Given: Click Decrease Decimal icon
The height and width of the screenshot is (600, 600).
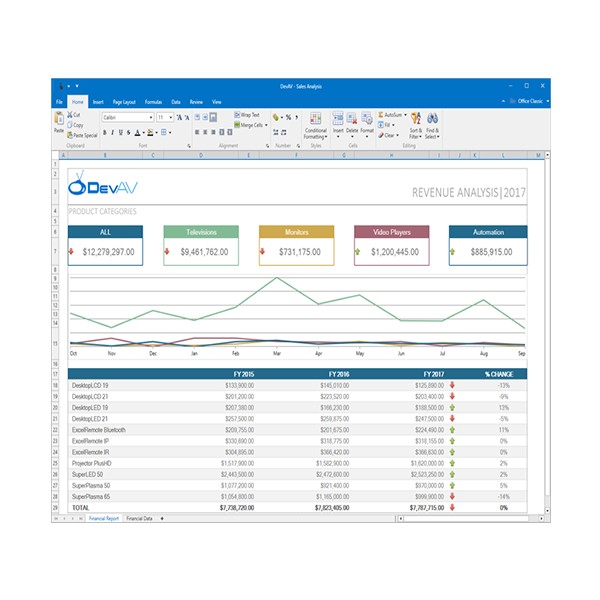Looking at the screenshot, I should pyautogui.click(x=284, y=132).
